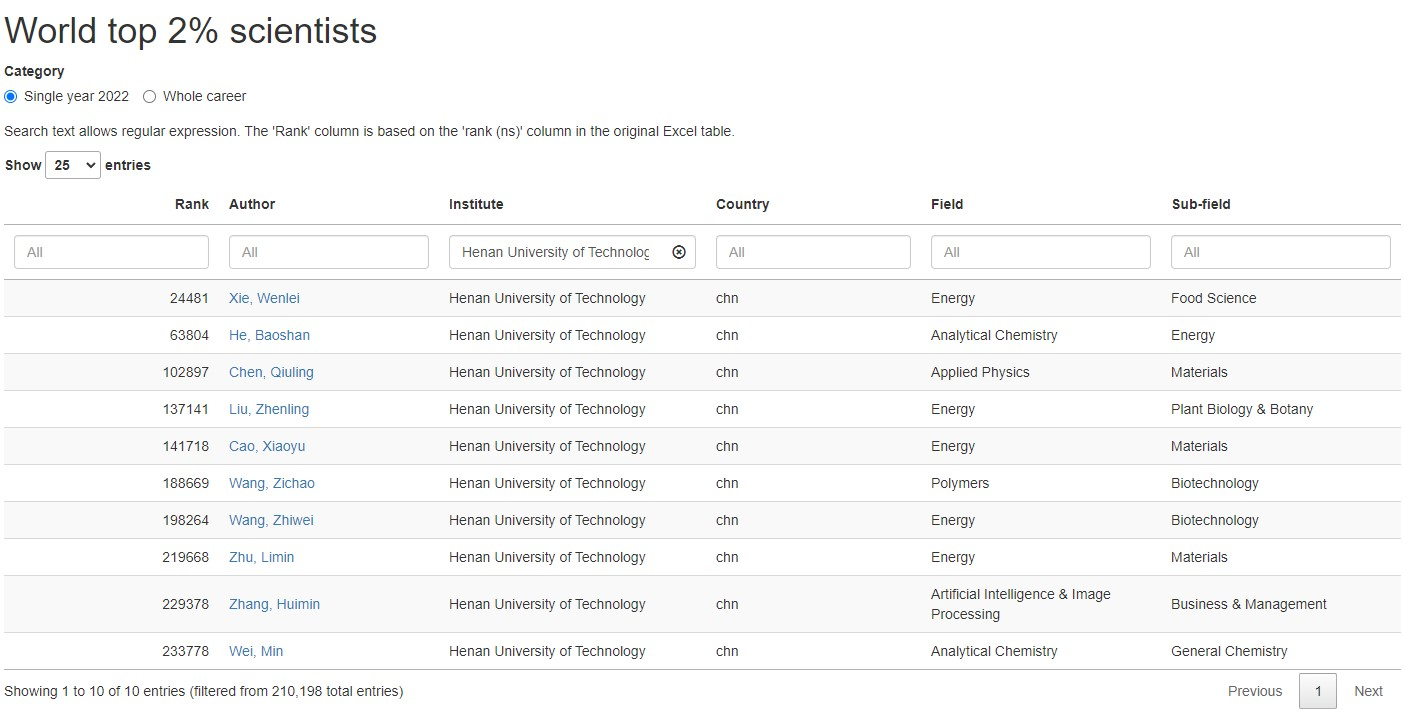The image size is (1403, 716).
Task: Click the Country filter input field
Action: 813,252
